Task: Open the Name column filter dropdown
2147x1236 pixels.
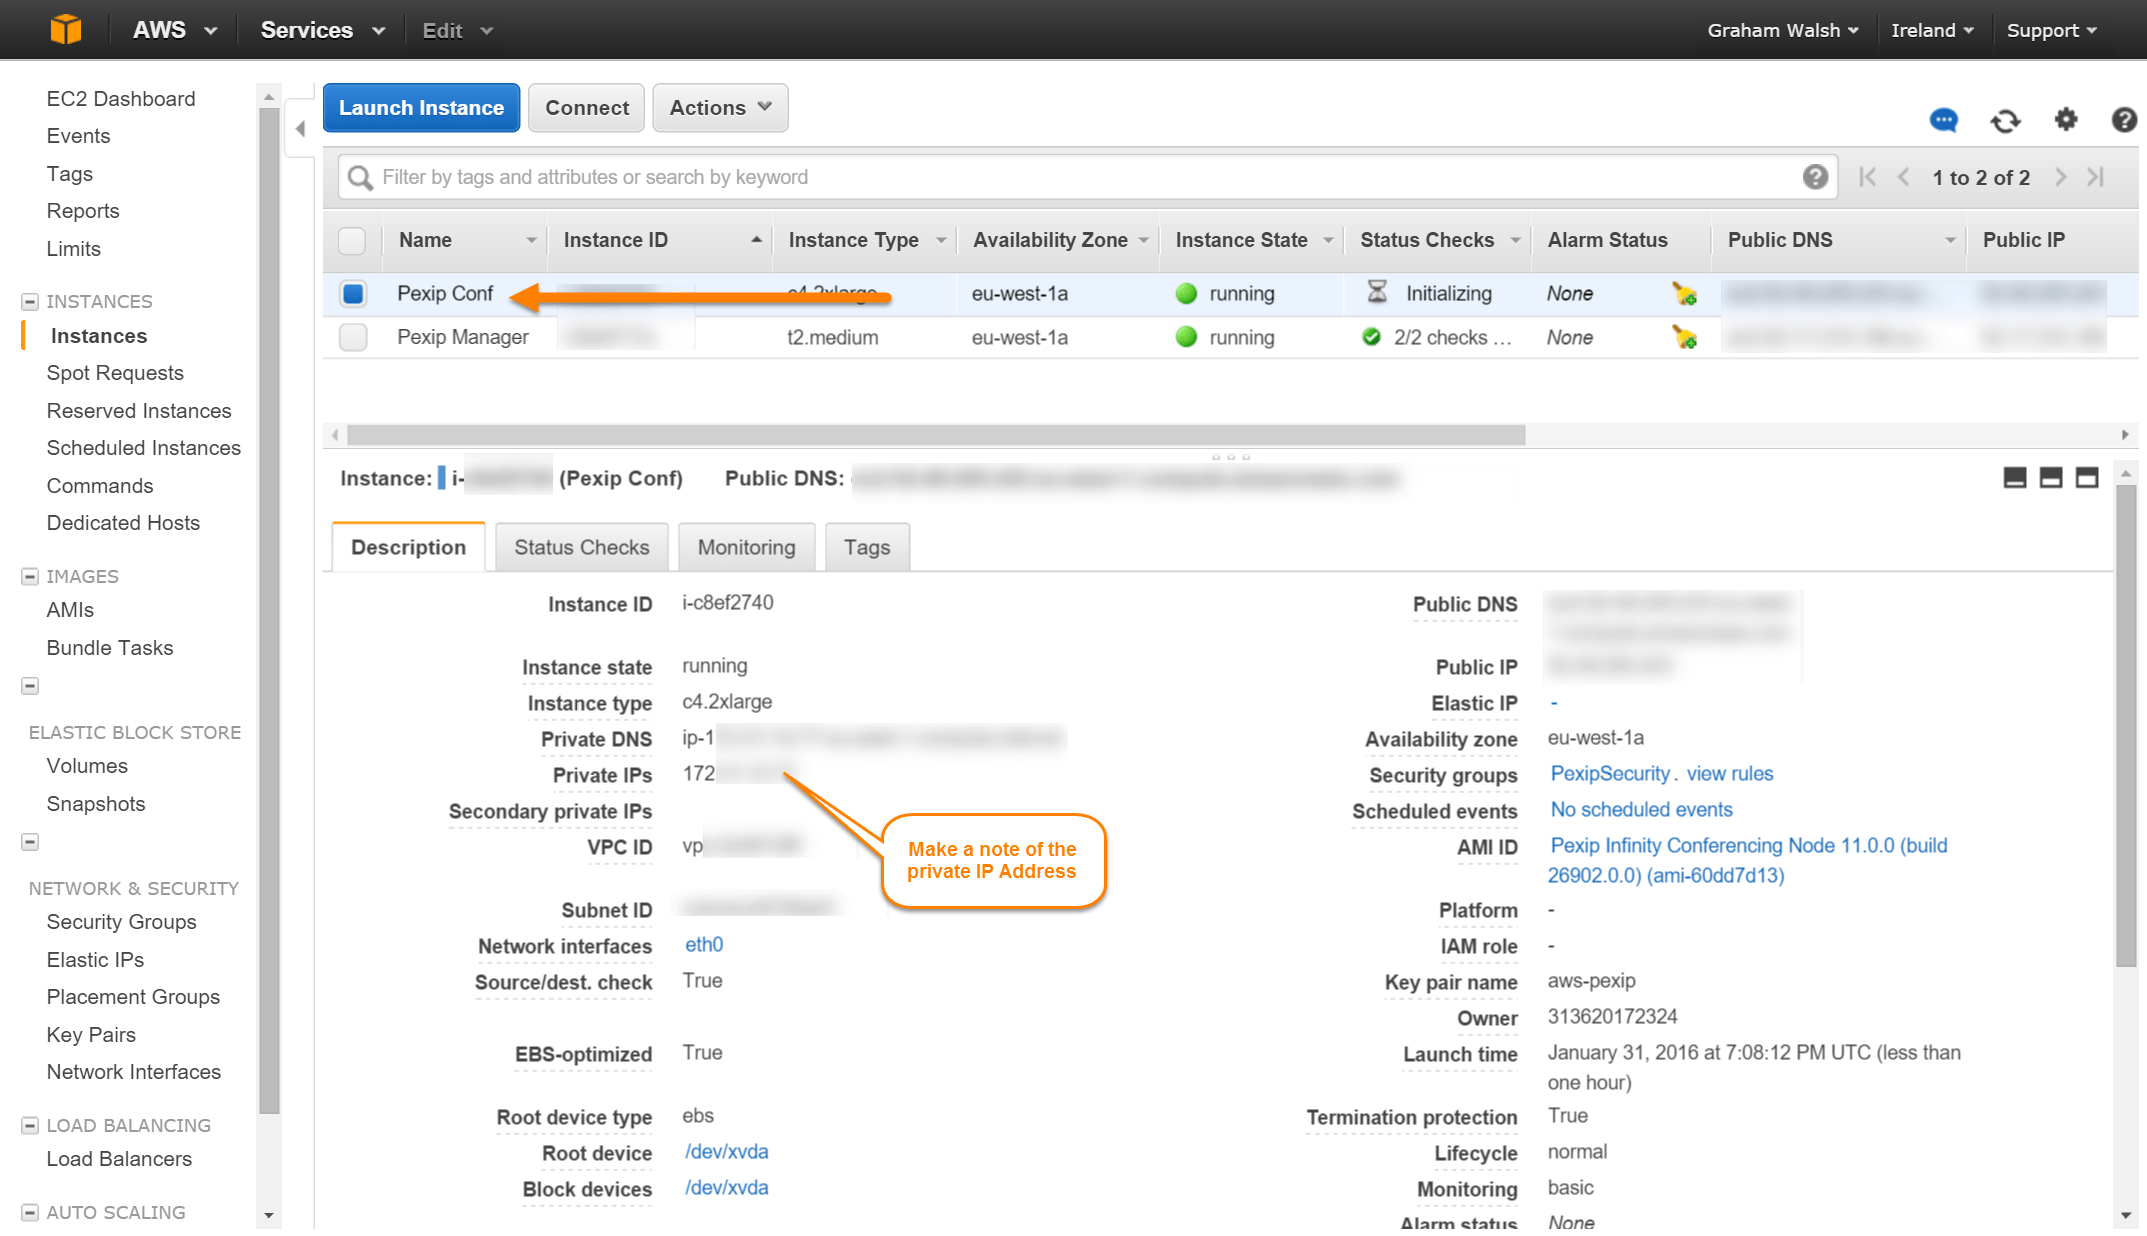Action: (x=531, y=240)
